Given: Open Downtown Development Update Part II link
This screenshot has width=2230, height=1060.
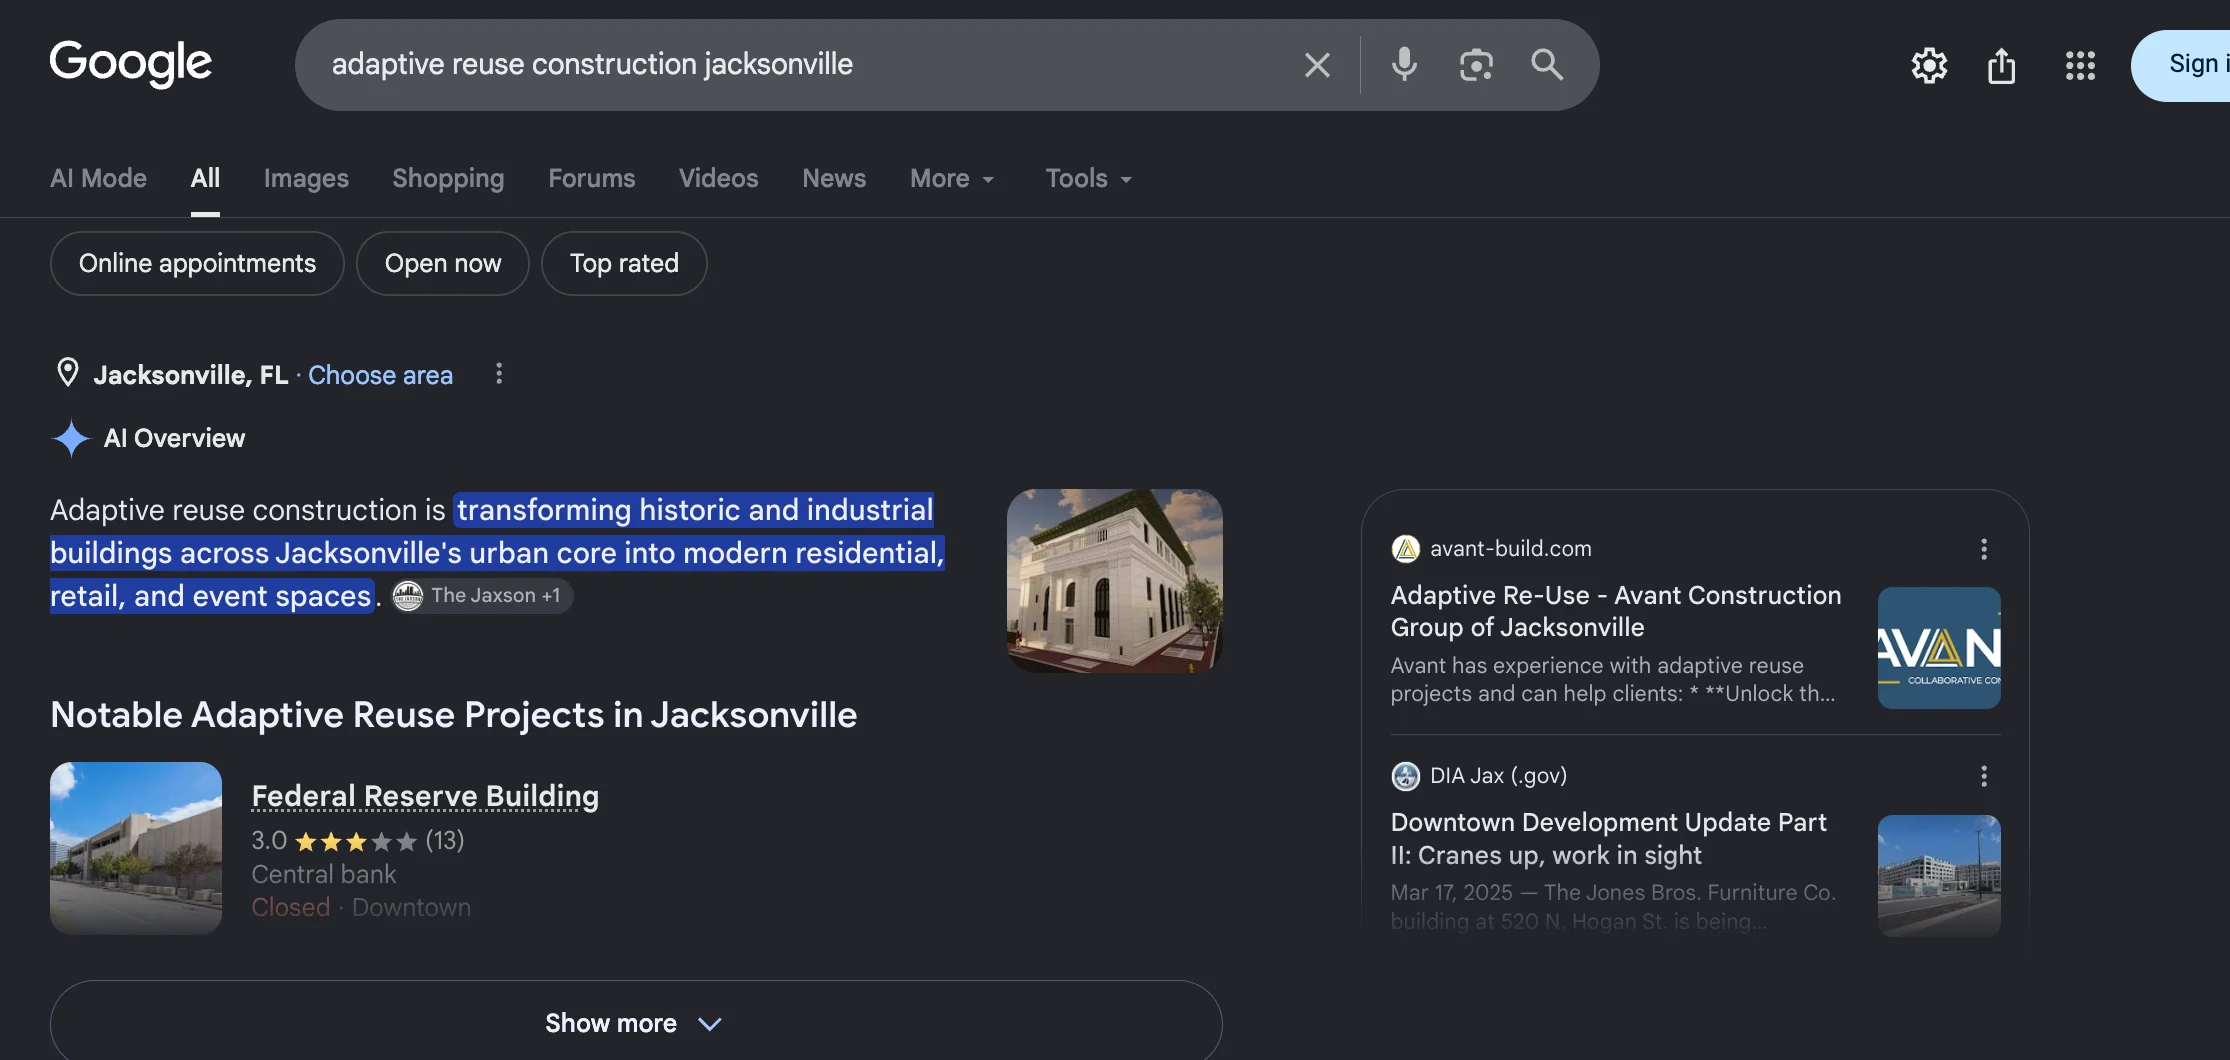Looking at the screenshot, I should (1608, 839).
